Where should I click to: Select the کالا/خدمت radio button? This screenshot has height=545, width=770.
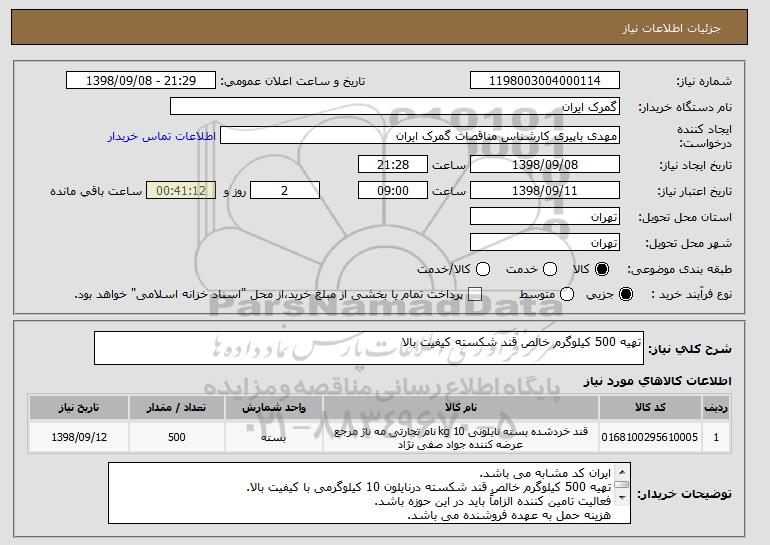(x=483, y=269)
